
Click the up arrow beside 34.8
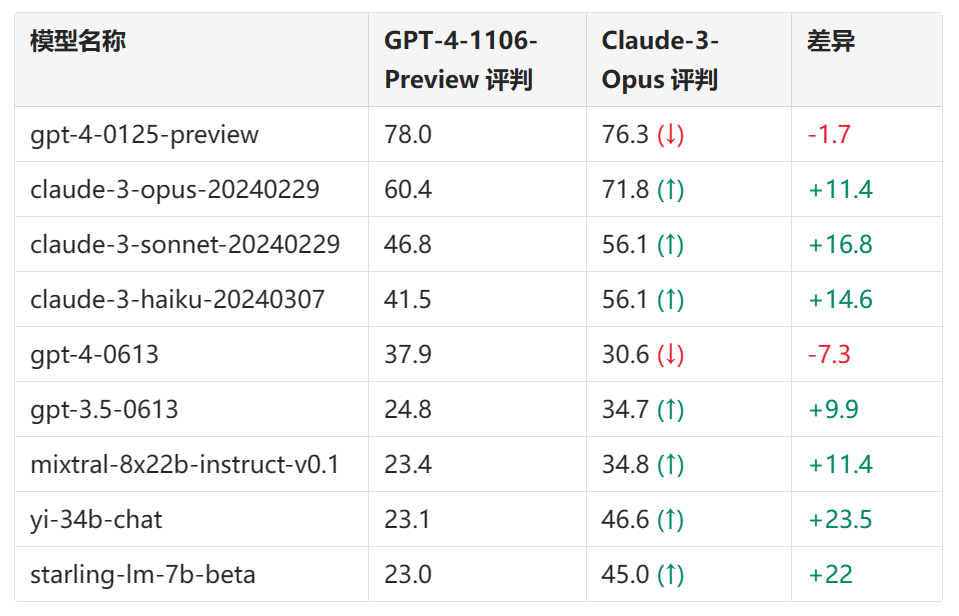tap(670, 465)
